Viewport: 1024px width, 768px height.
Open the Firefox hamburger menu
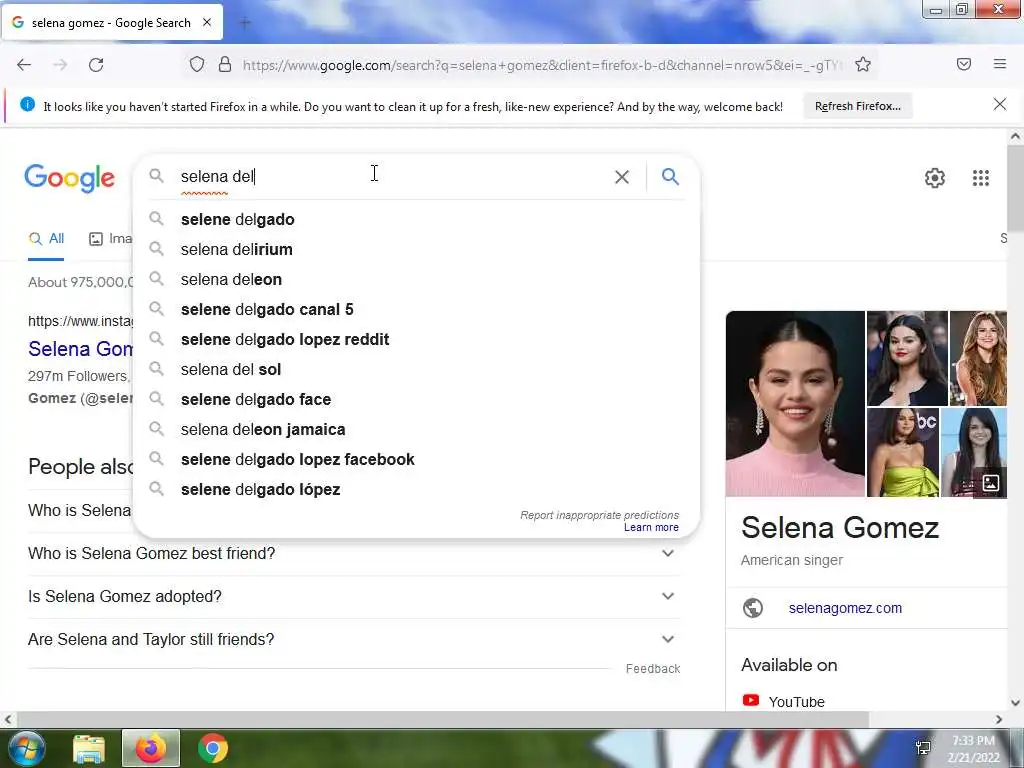click(1000, 64)
